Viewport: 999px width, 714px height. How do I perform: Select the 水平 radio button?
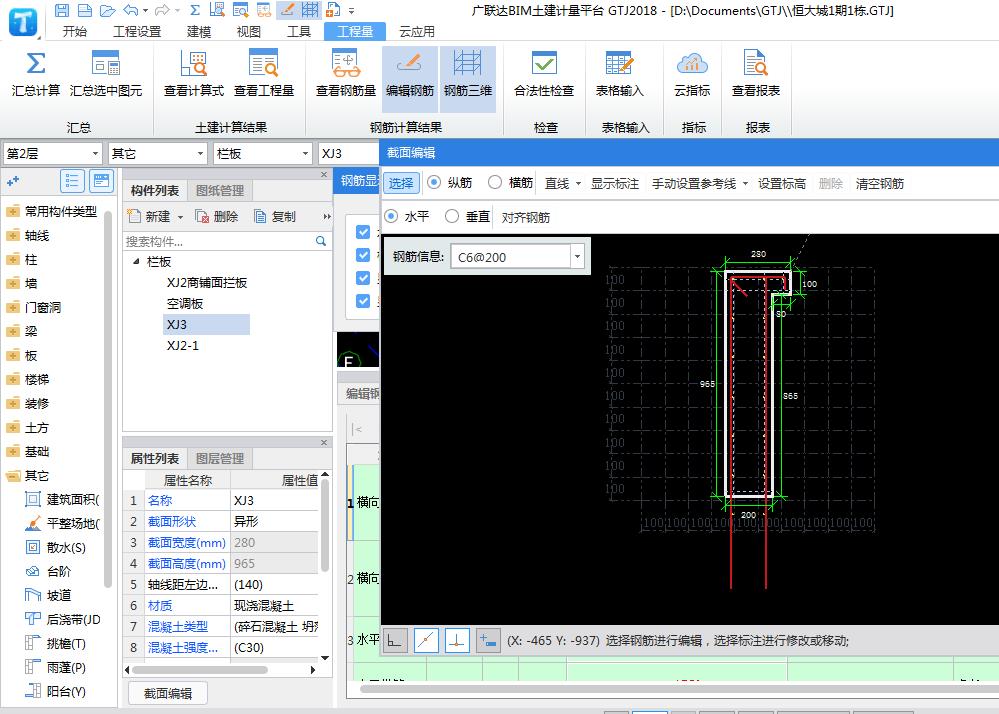[x=391, y=217]
